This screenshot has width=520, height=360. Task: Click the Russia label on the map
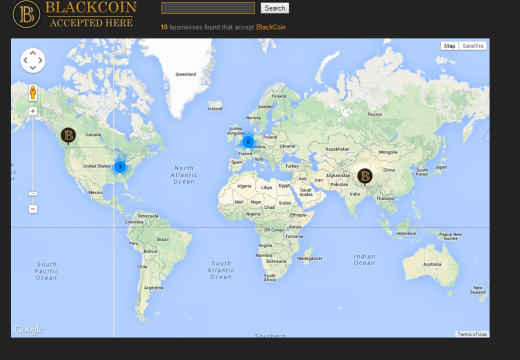coord(375,114)
